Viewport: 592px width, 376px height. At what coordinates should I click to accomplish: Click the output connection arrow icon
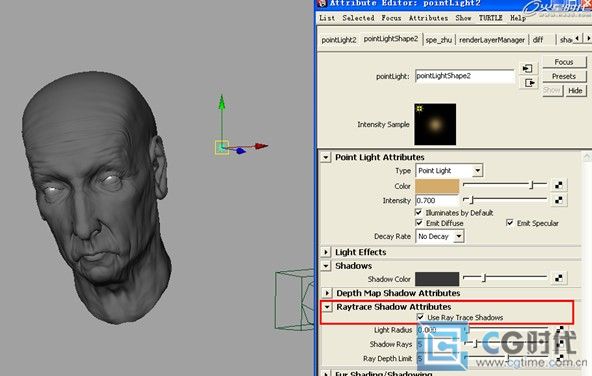pyautogui.click(x=529, y=83)
